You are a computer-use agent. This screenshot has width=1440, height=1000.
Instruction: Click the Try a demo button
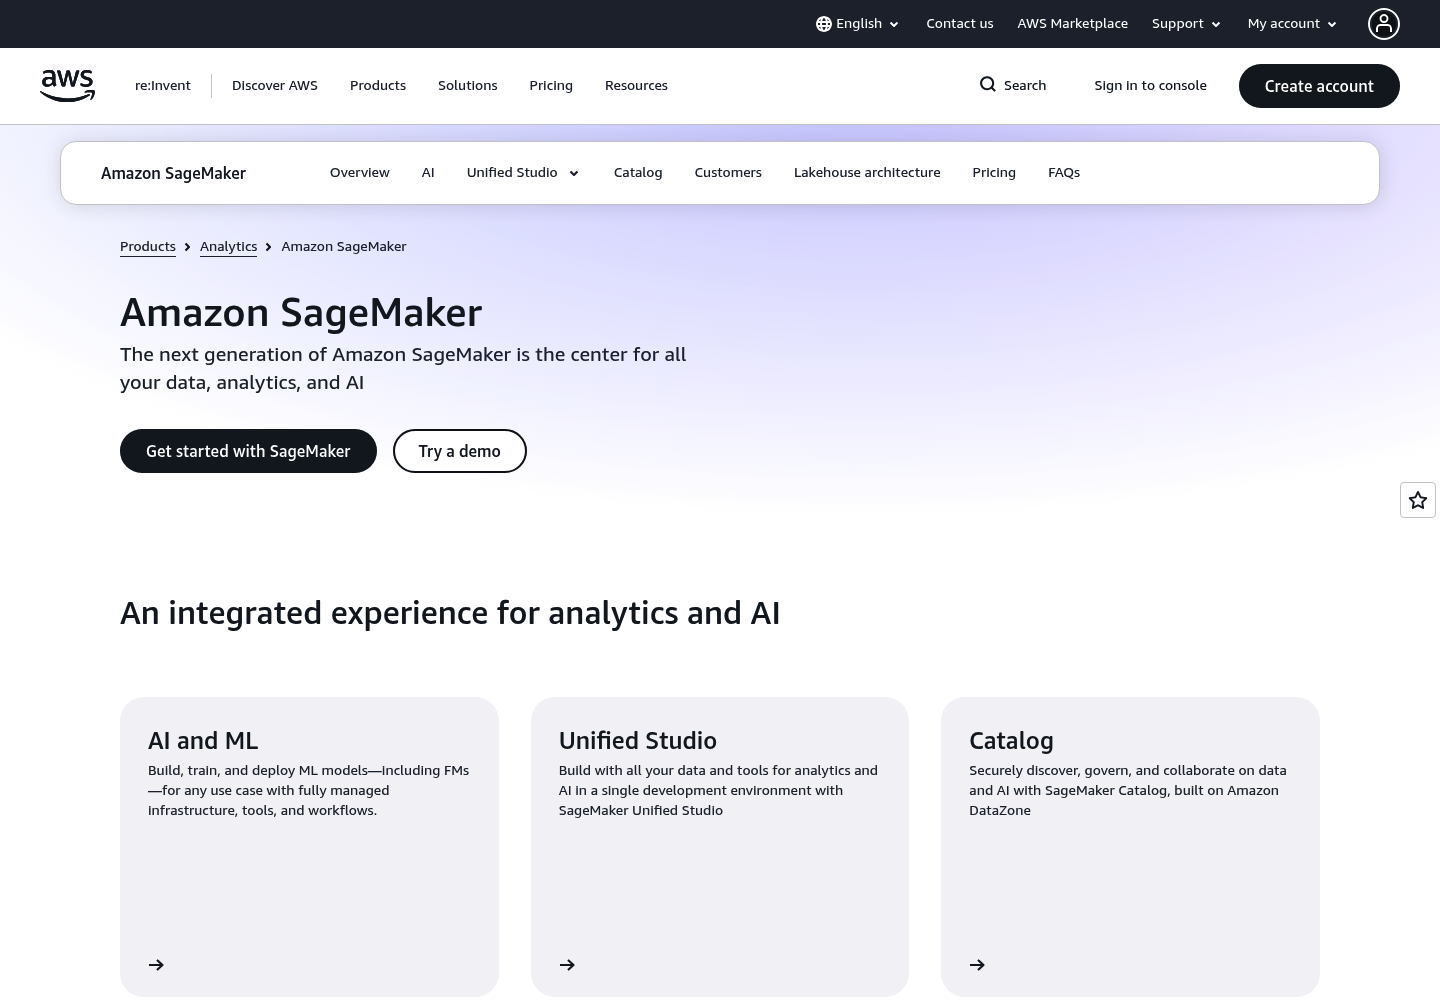[460, 451]
